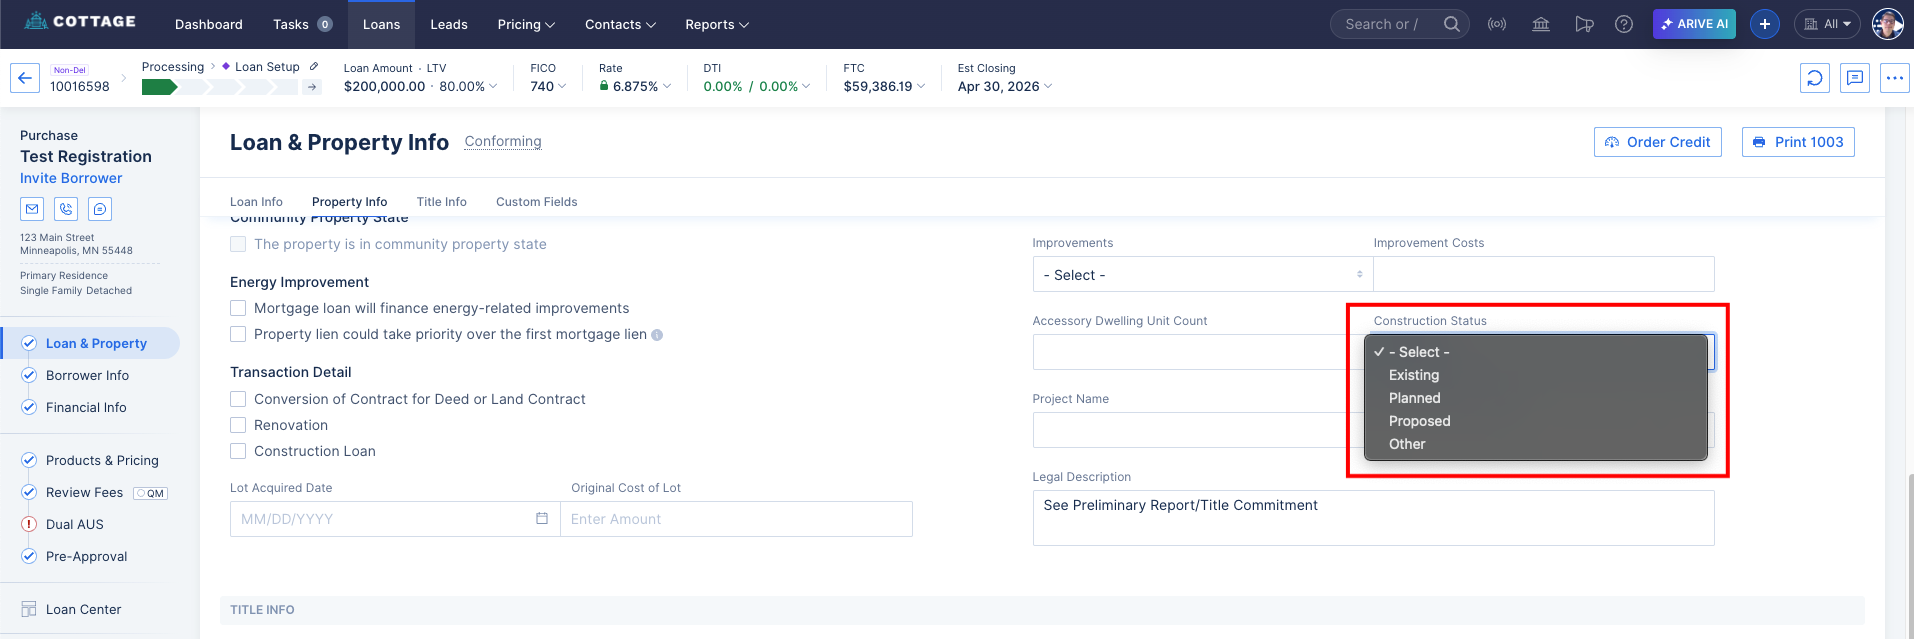Image resolution: width=1914 pixels, height=639 pixels.
Task: Click the Original Cost of Lot field
Action: point(736,518)
